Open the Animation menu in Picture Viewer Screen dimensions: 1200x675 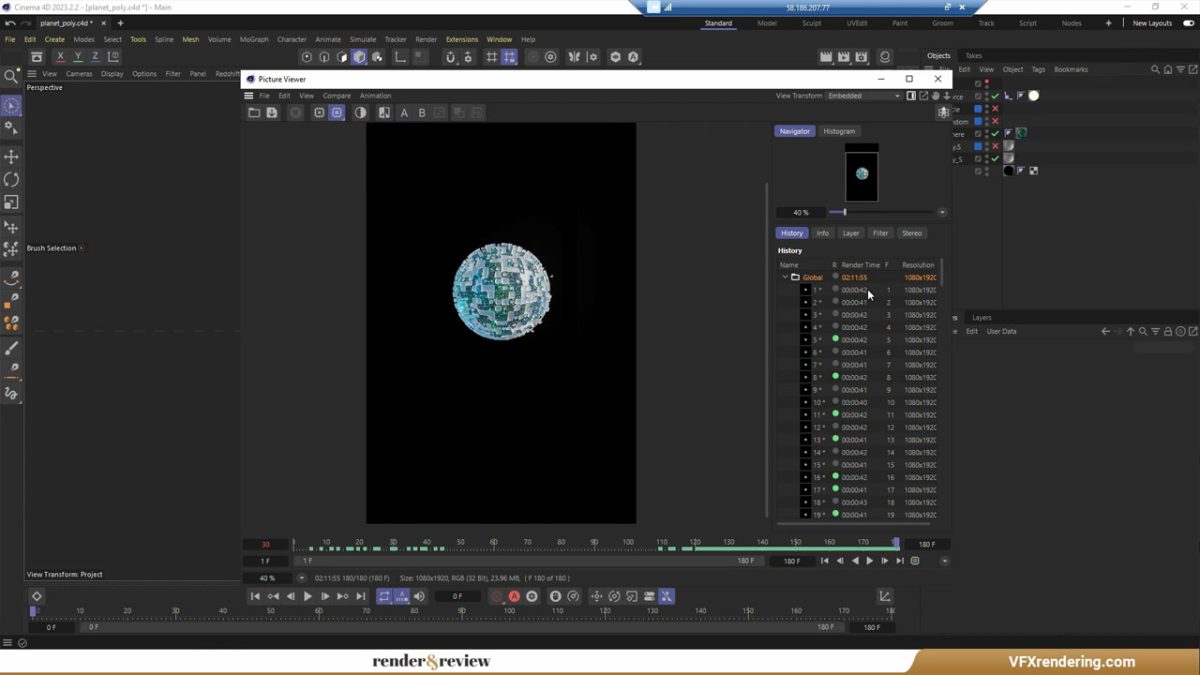[375, 95]
